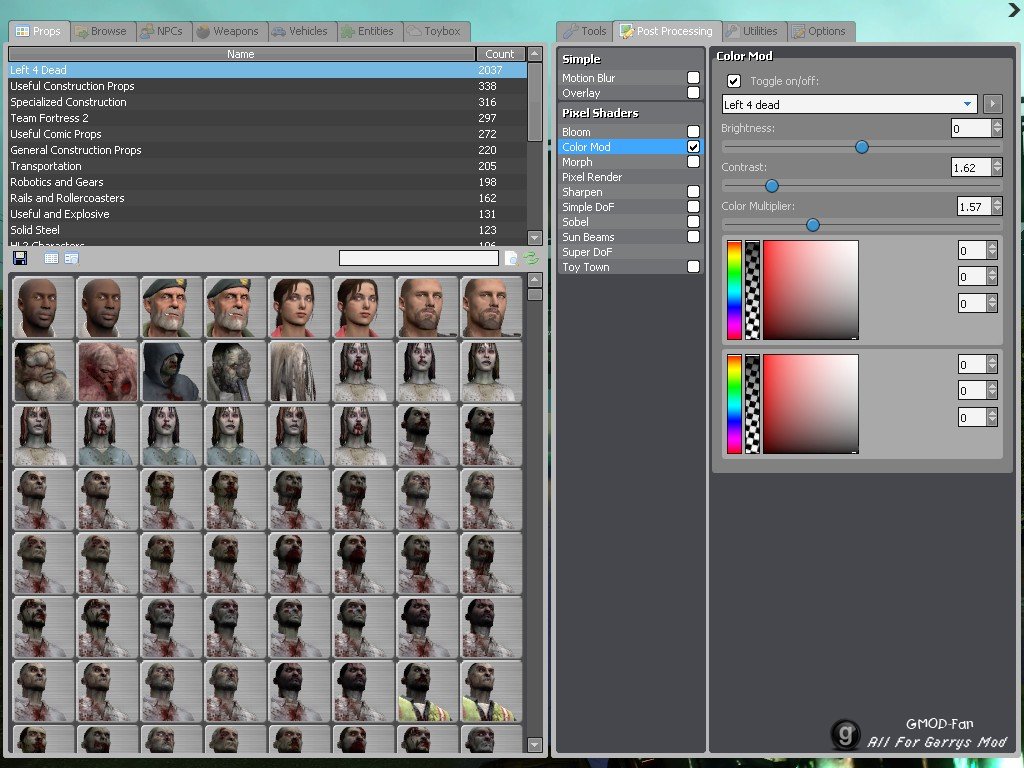This screenshot has height=768, width=1024.
Task: Click the rainbow hue bar of the lower color picker
Action: pos(735,404)
